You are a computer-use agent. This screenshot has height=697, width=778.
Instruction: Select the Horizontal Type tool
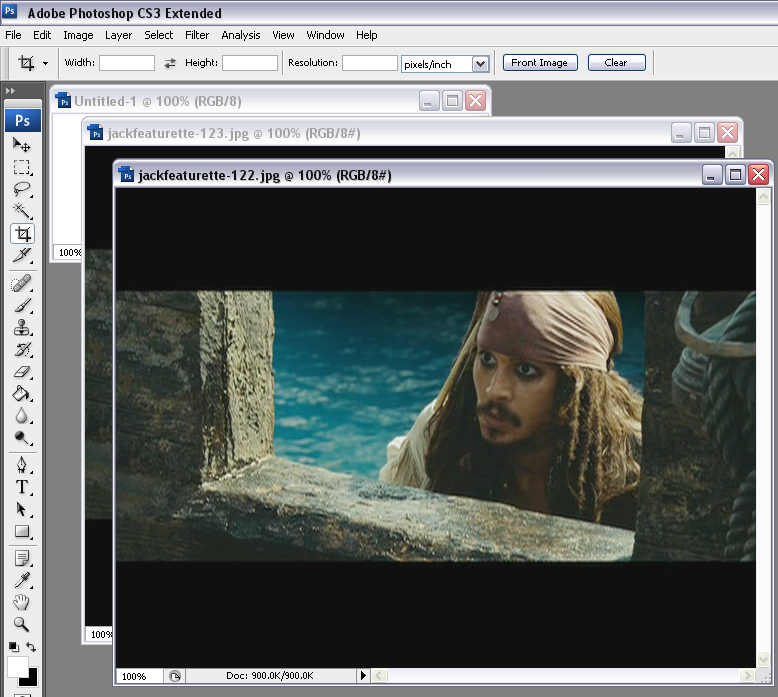point(22,487)
